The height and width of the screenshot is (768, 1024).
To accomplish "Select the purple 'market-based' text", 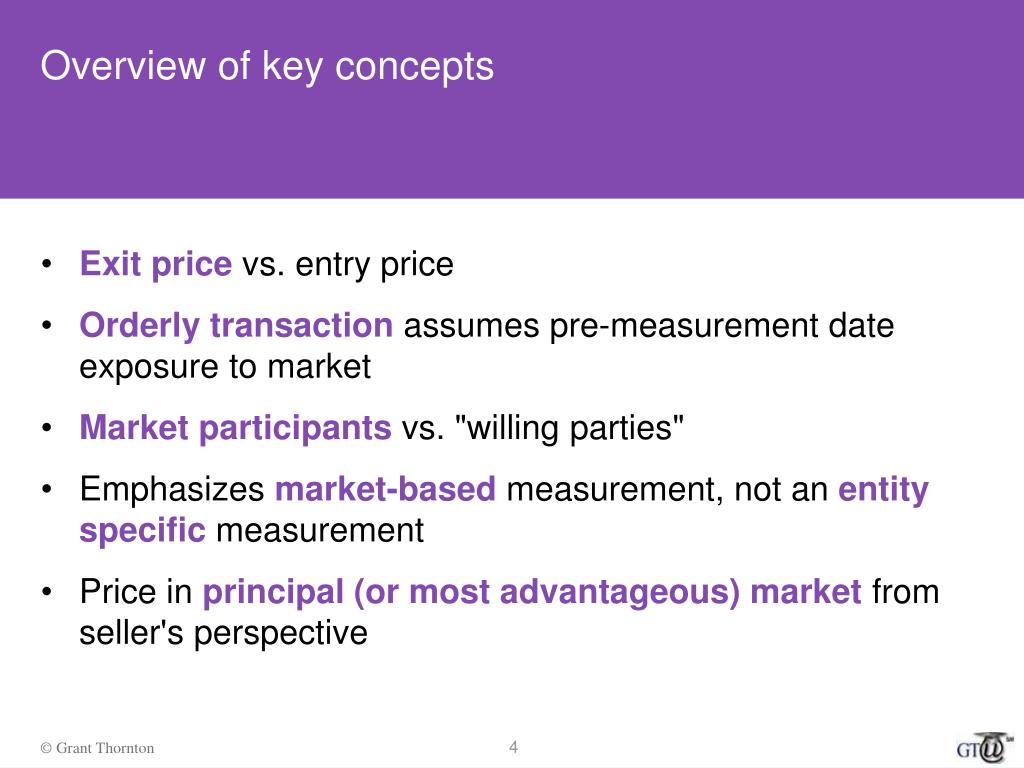I will tap(385, 489).
